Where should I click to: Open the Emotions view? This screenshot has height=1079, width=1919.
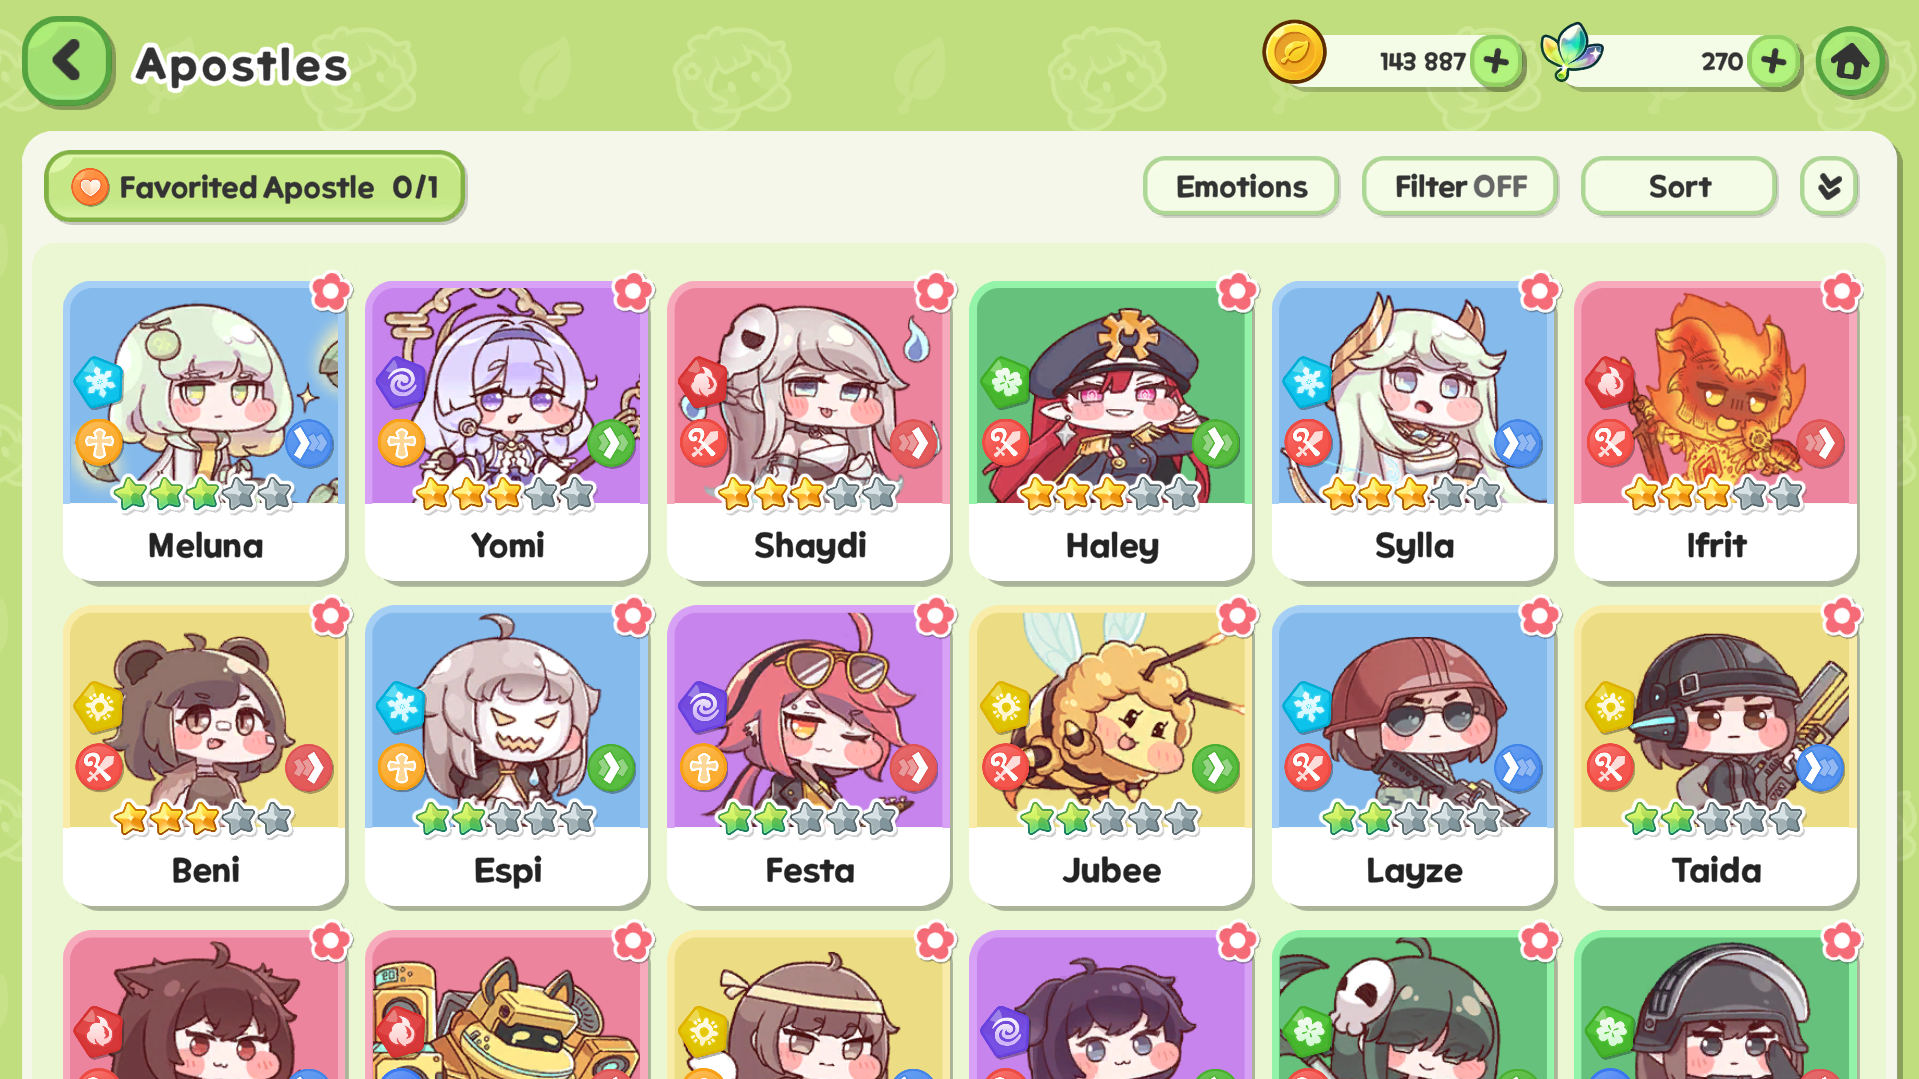point(1241,187)
